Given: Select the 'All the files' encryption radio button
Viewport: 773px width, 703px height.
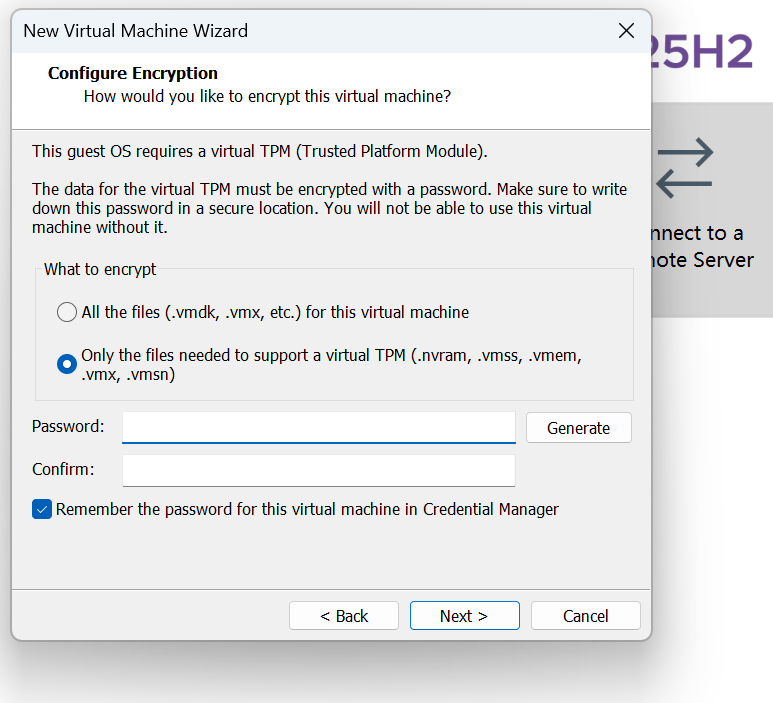Looking at the screenshot, I should coord(67,312).
